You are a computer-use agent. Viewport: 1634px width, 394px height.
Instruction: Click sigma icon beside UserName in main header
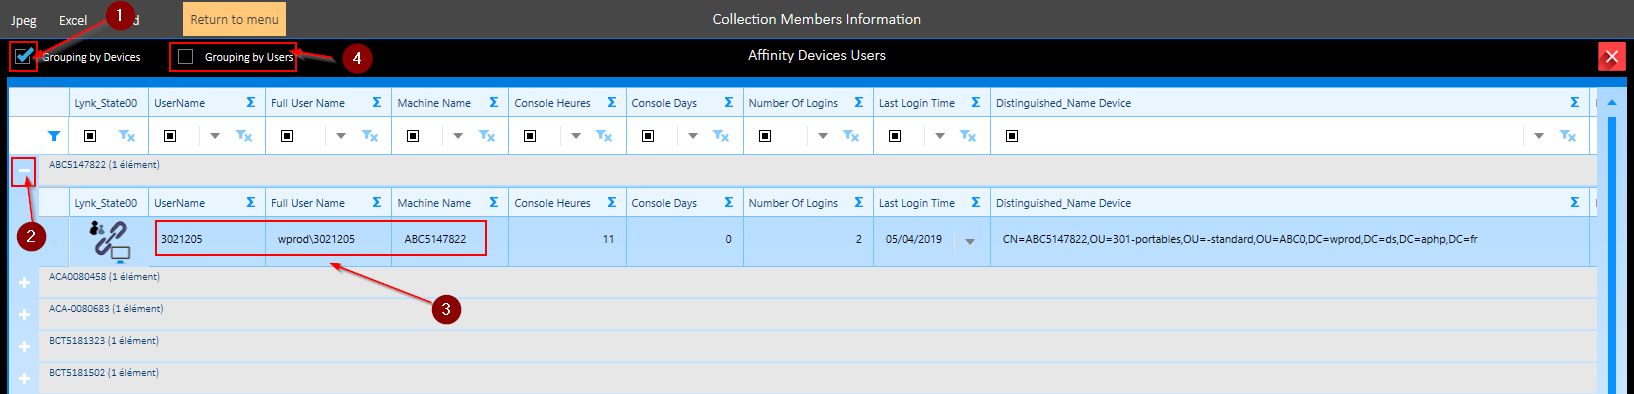coord(251,103)
